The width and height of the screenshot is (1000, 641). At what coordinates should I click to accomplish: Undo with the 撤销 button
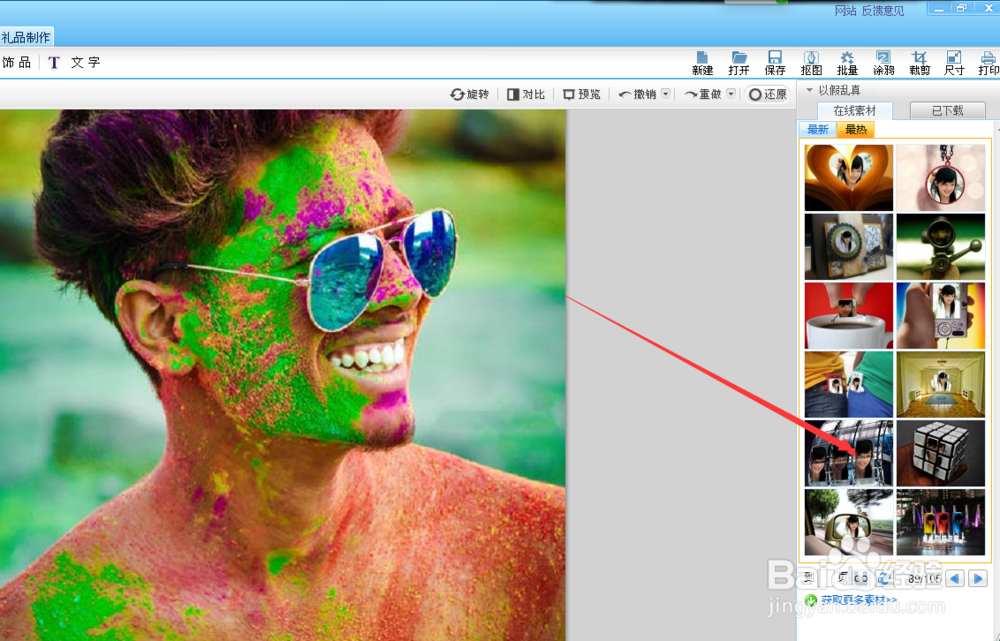click(637, 94)
